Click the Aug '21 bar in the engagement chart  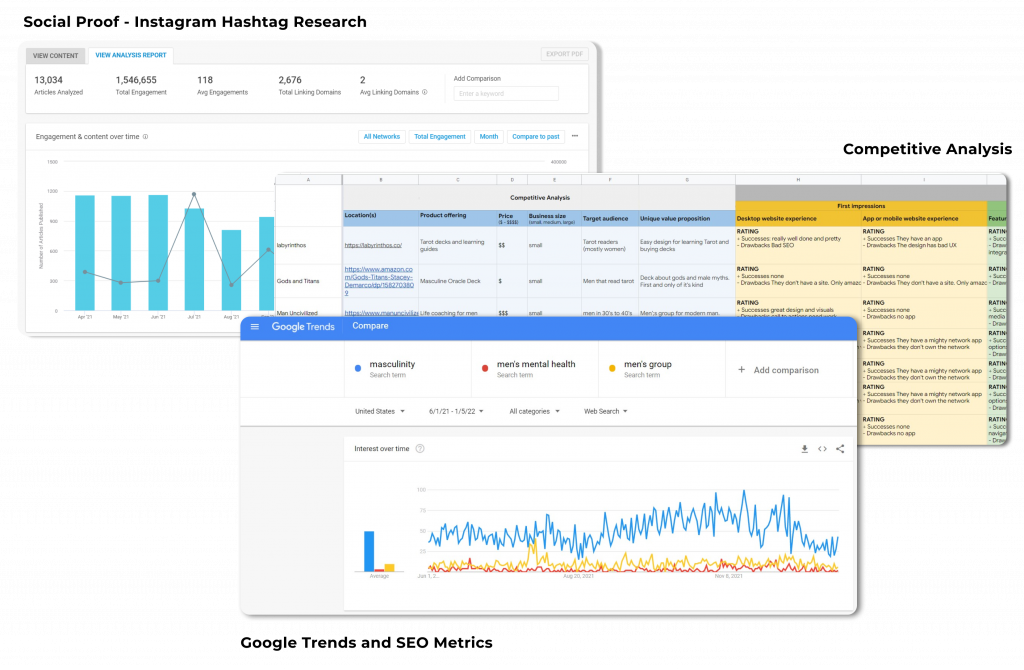click(x=231, y=270)
